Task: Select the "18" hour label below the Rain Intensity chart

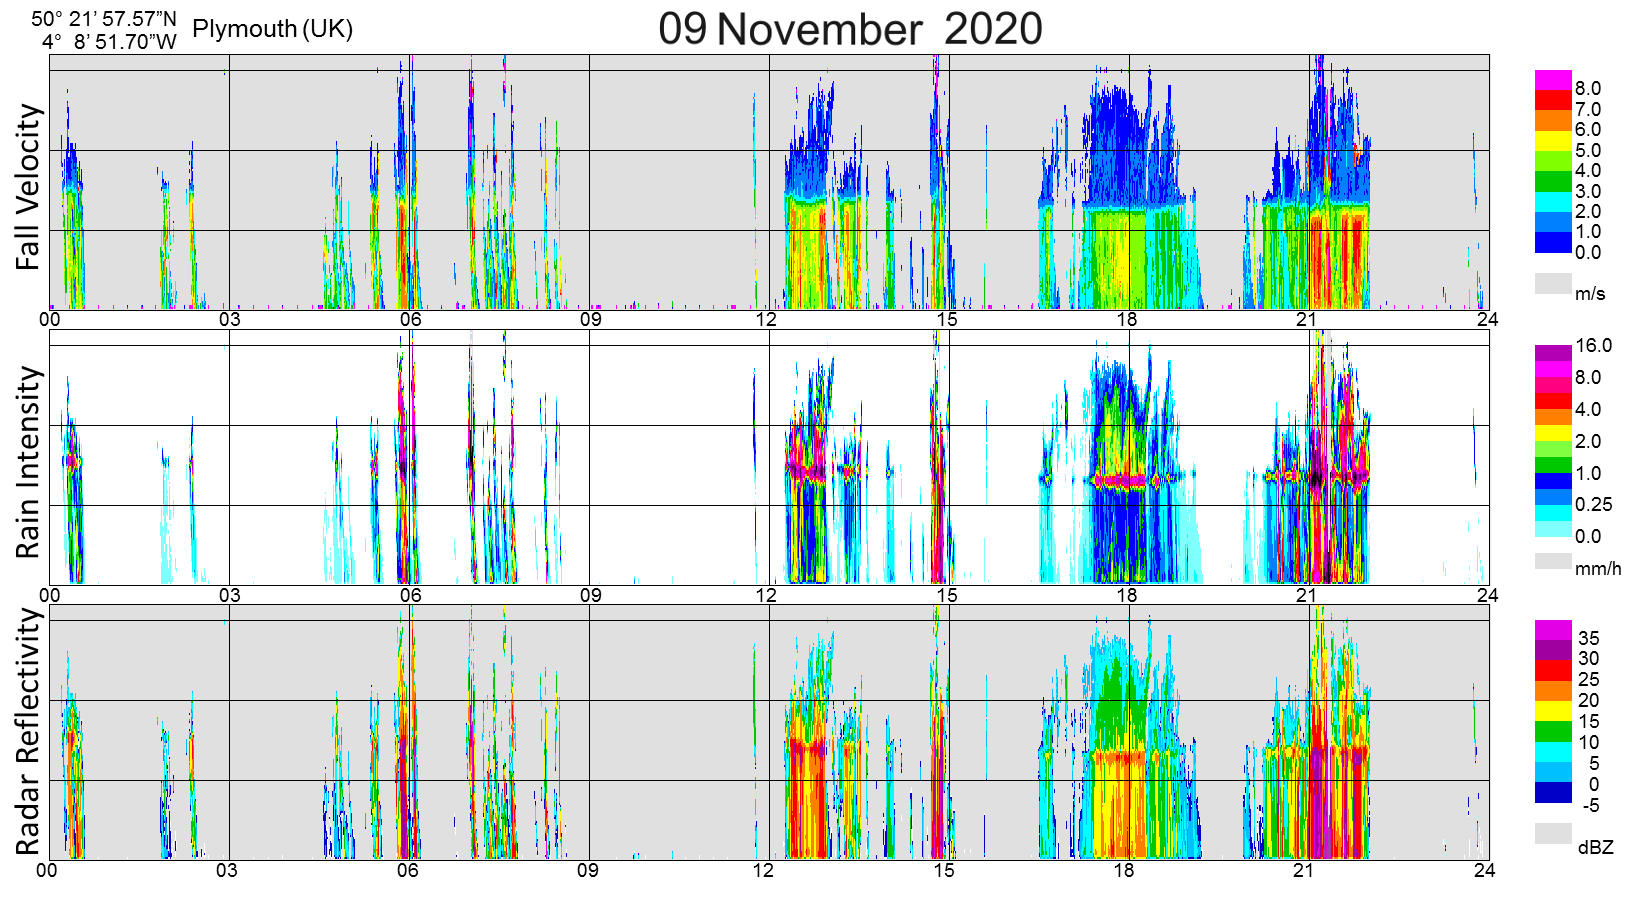Action: (x=1127, y=595)
